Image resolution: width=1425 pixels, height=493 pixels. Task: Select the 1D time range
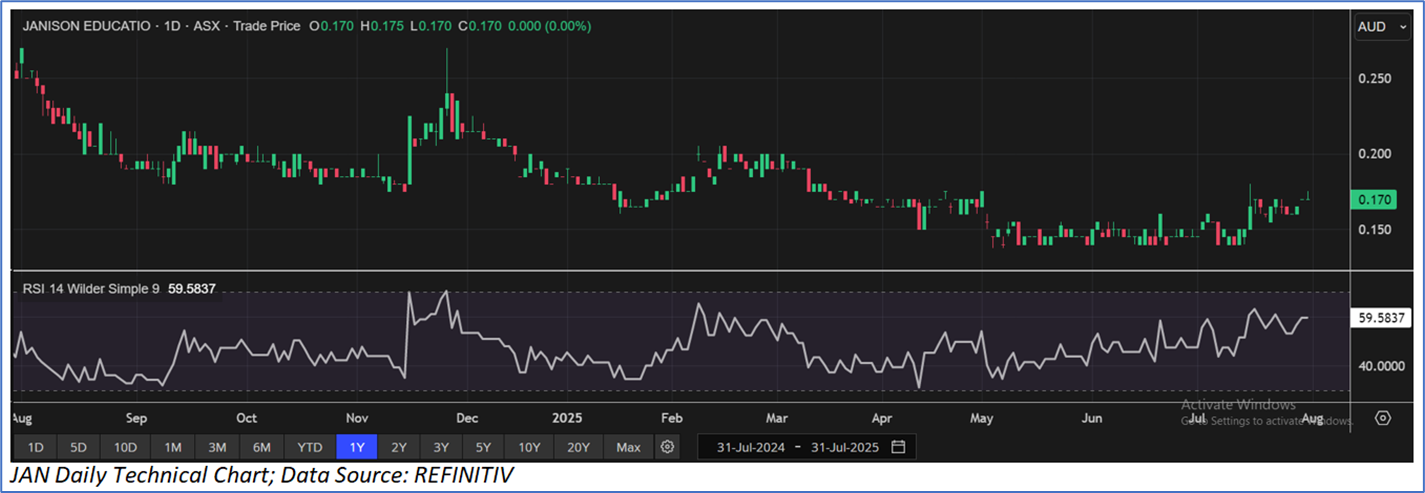point(35,446)
